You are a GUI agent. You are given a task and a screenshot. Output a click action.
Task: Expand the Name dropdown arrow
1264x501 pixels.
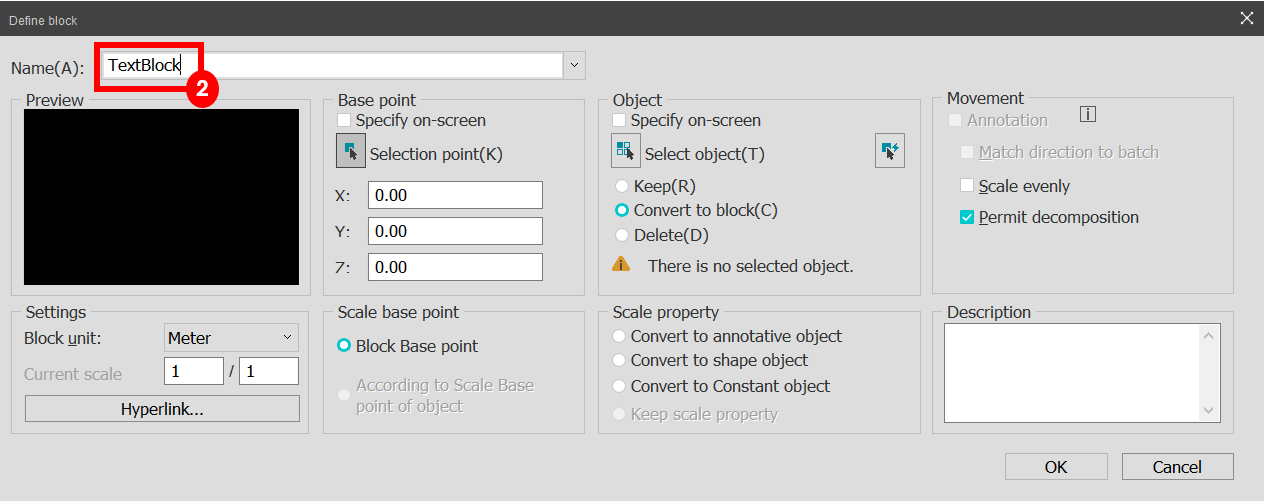(574, 66)
